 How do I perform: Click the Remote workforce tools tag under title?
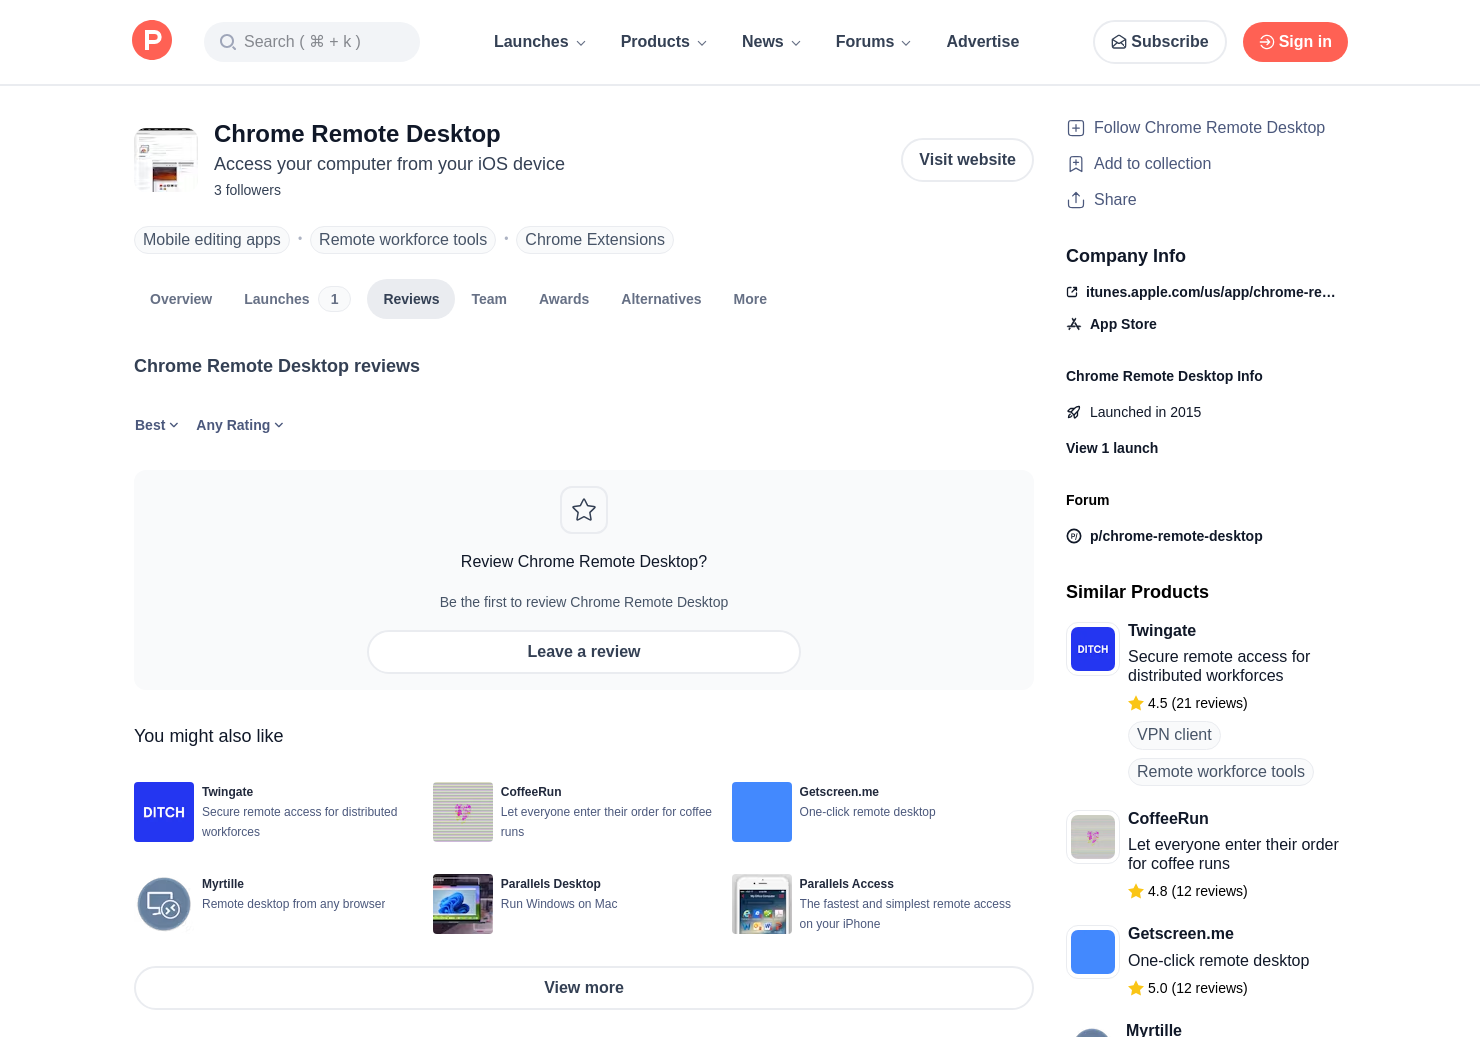[x=403, y=240]
